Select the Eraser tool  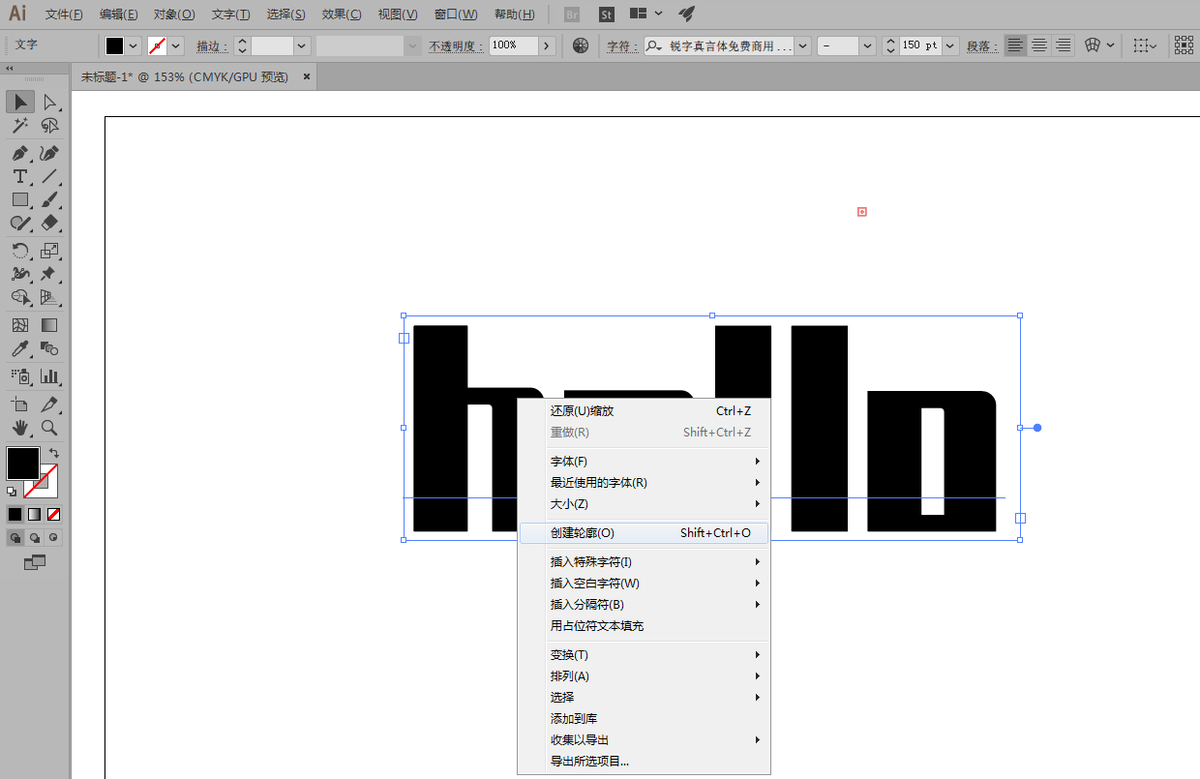[49, 224]
